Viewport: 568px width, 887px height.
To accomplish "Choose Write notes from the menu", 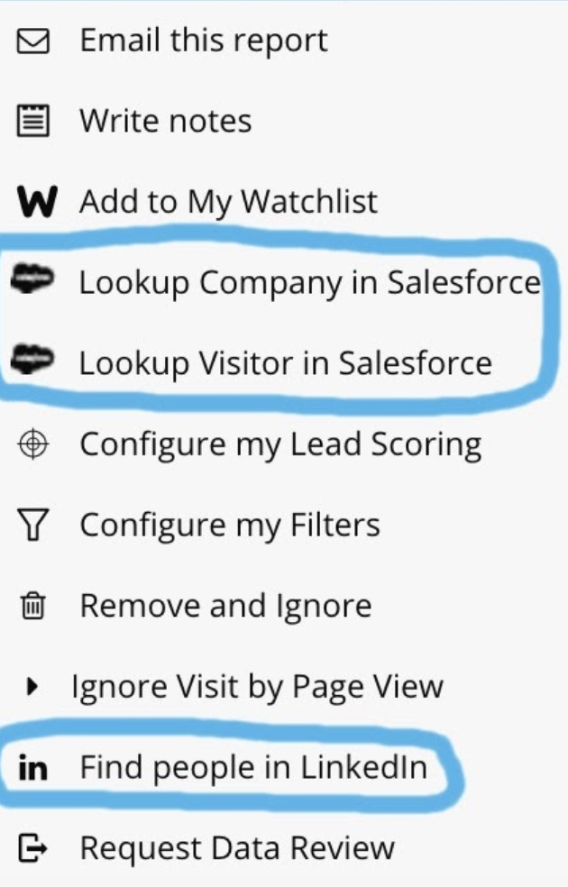I will [166, 121].
